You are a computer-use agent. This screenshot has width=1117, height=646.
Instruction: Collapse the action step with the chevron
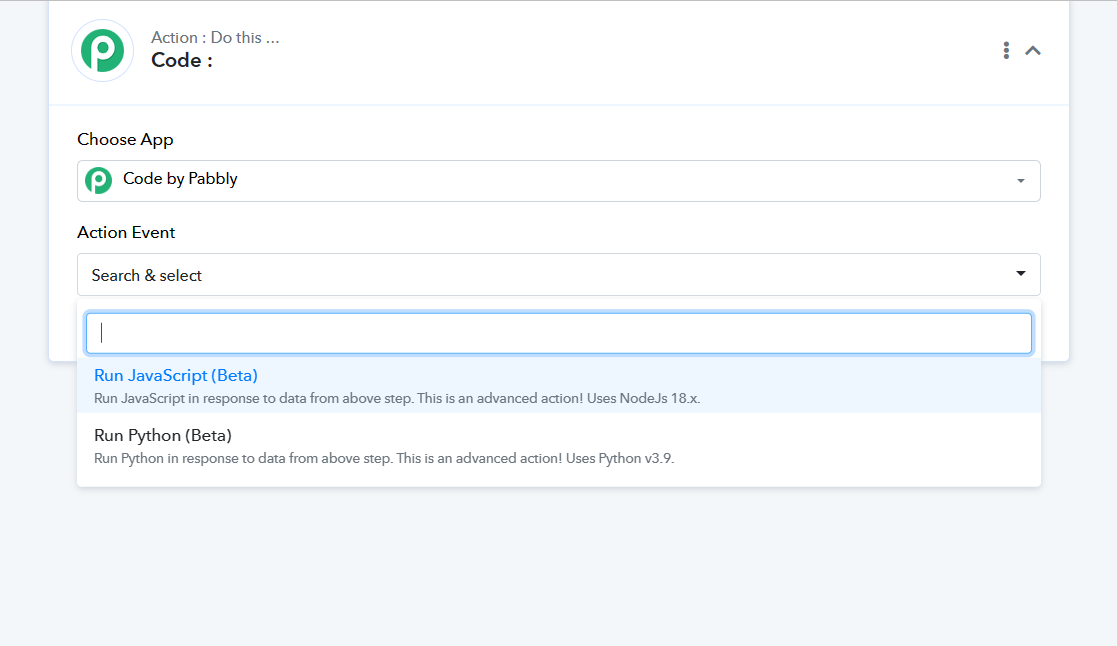pyautogui.click(x=1033, y=51)
